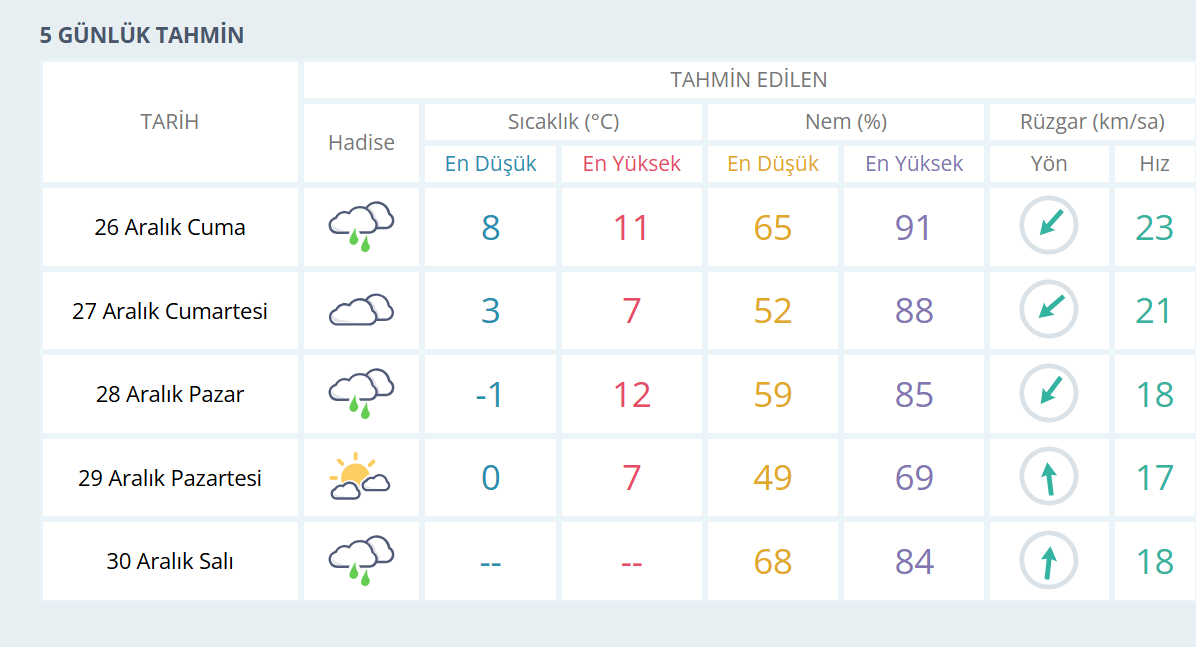Click the partly sunny icon for 29 Aralık Pazartesi
Image resolution: width=1196 pixels, height=647 pixels.
360,477
